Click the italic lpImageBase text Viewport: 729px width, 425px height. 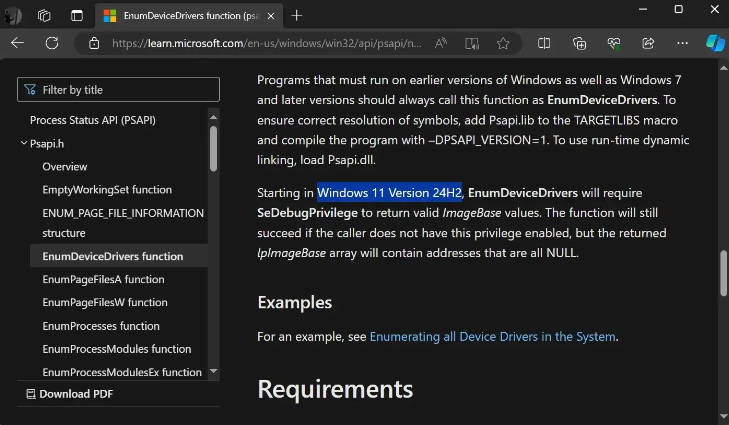click(x=292, y=253)
